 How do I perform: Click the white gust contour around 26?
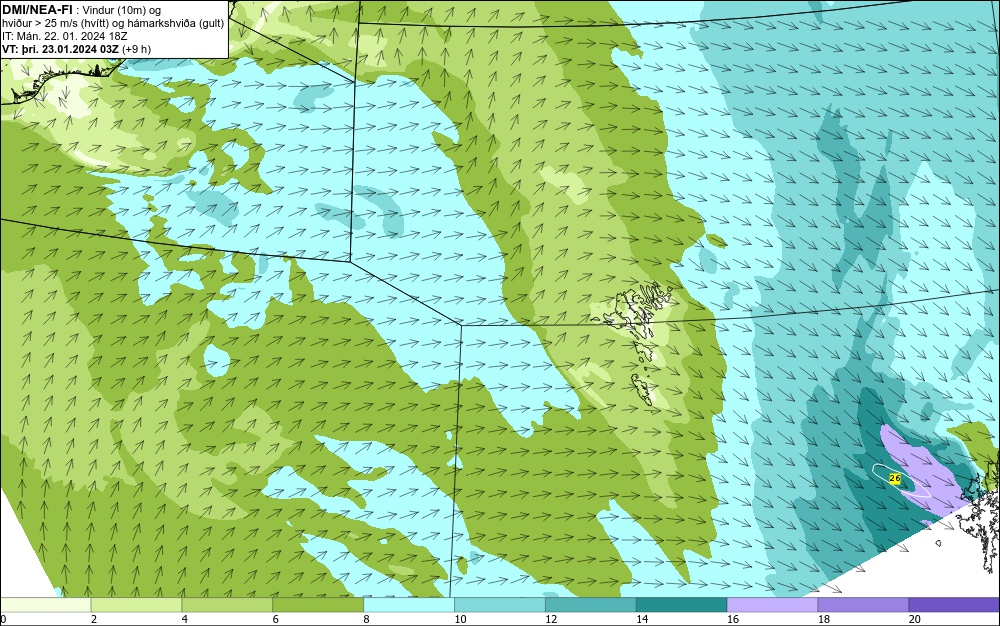pyautogui.click(x=901, y=481)
